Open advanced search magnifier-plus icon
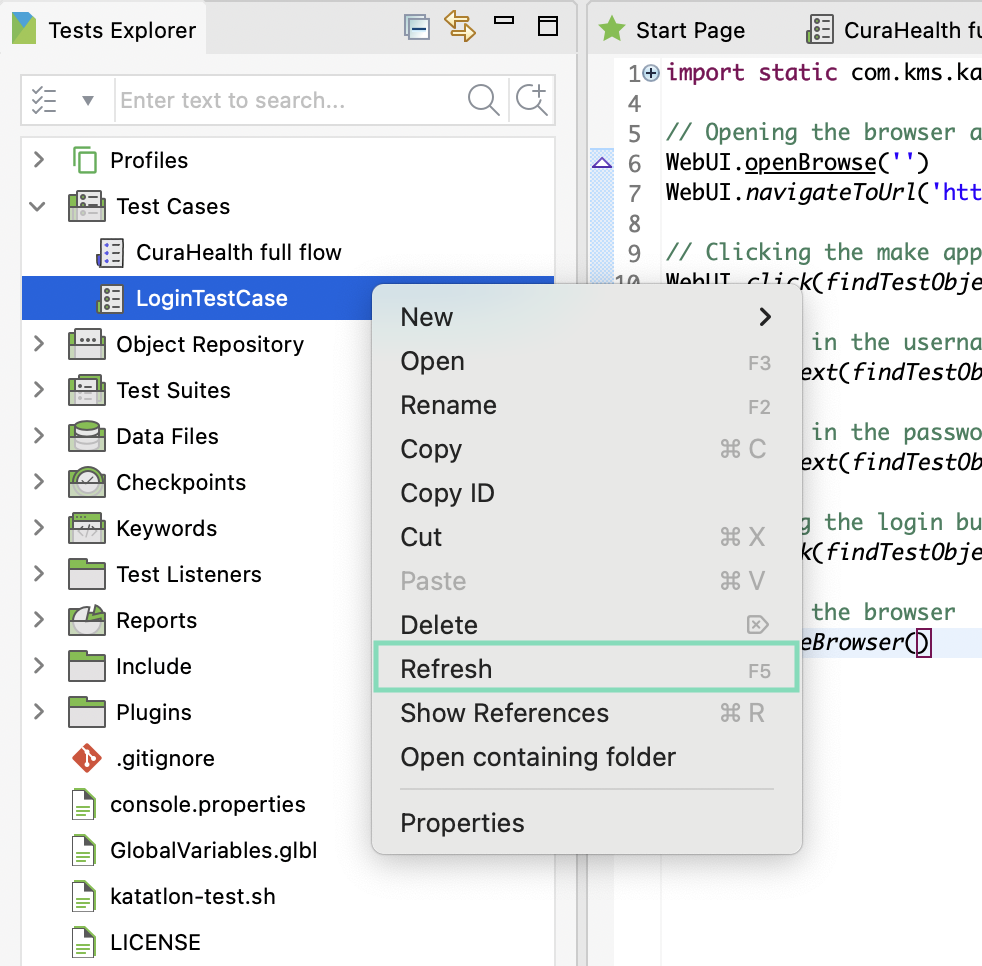This screenshot has height=966, width=982. [x=532, y=99]
